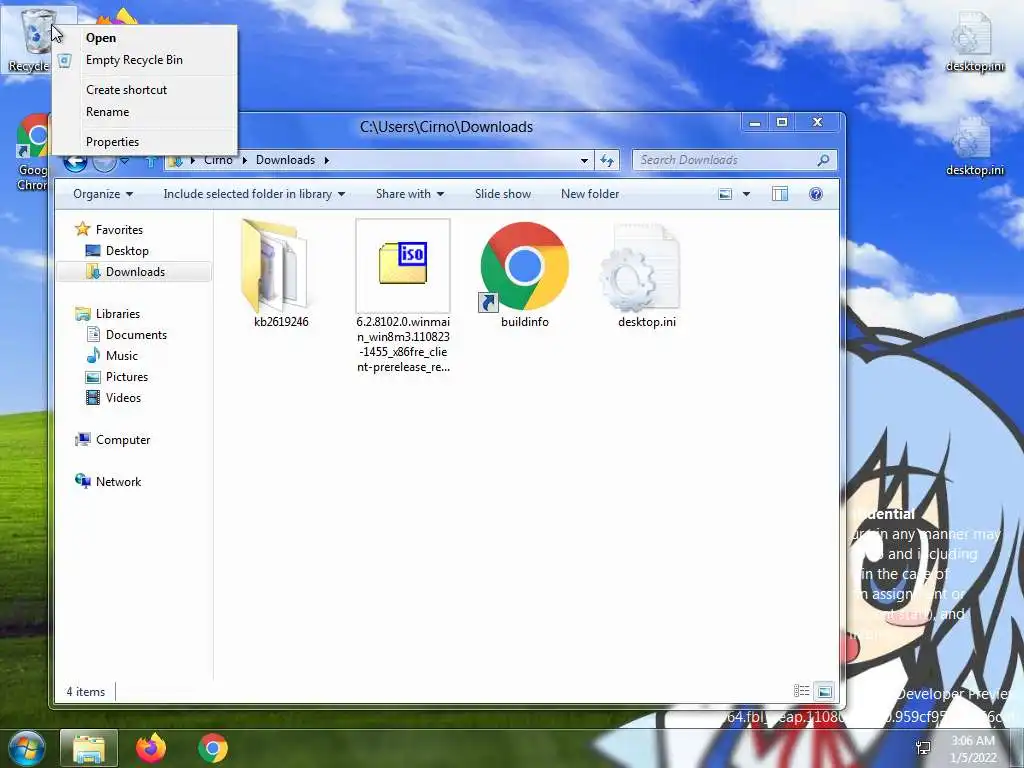Select desktop.ini file in Downloads
Viewport: 1024px width, 768px height.
[641, 267]
